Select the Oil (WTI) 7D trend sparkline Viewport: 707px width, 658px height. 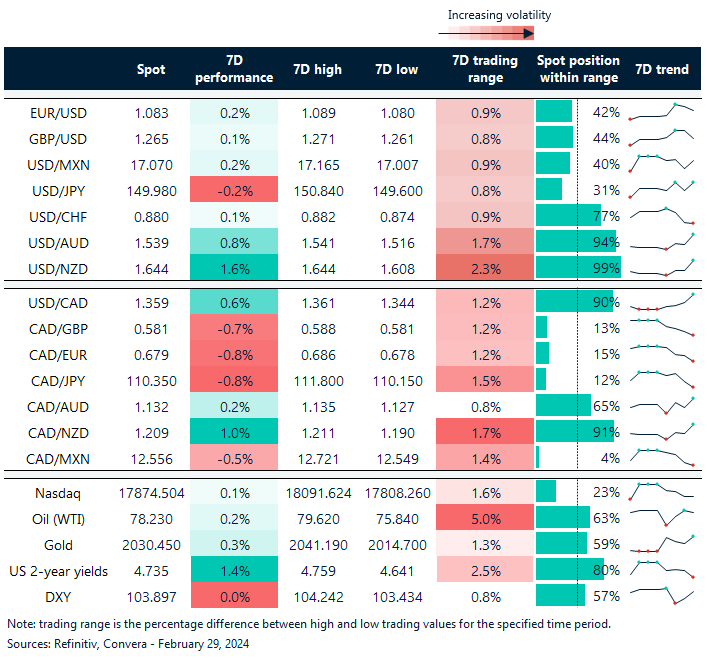(x=663, y=517)
